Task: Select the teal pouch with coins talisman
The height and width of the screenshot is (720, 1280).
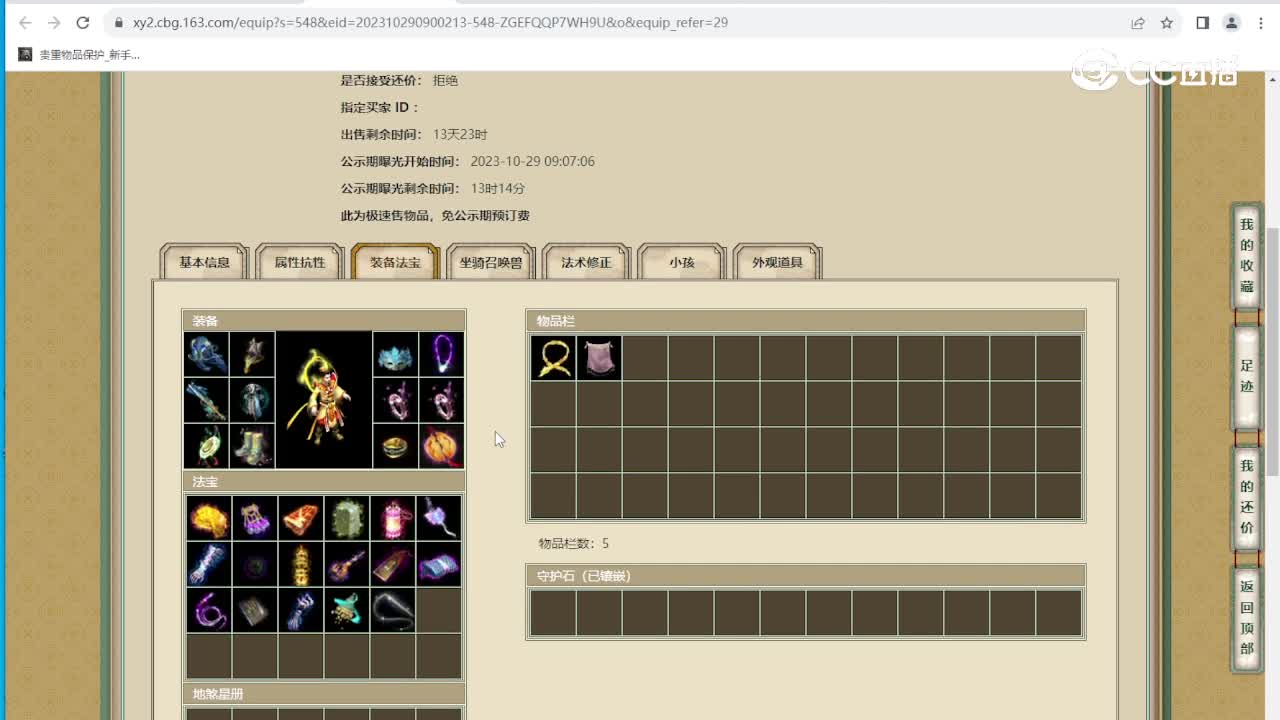Action: click(347, 610)
